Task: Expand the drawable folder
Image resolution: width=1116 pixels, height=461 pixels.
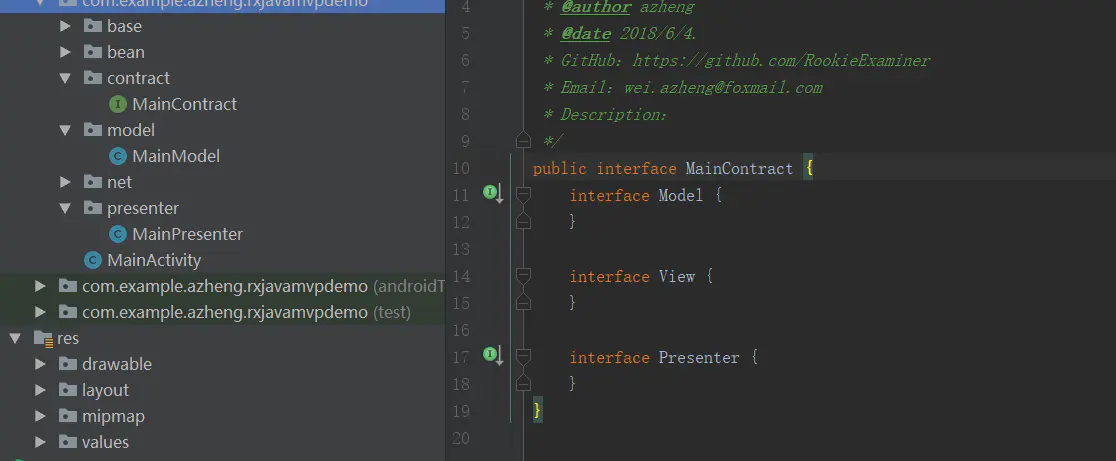Action: click(x=41, y=364)
